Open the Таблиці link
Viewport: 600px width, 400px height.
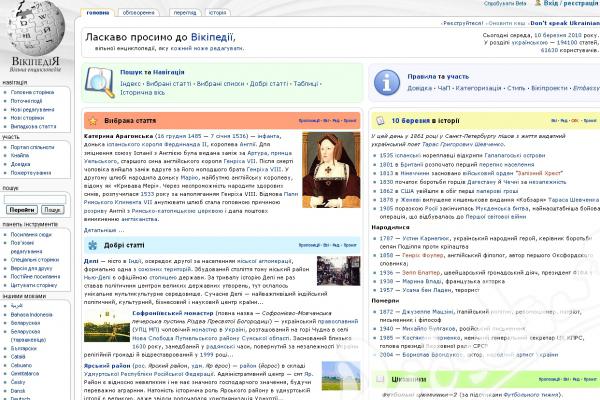click(306, 84)
